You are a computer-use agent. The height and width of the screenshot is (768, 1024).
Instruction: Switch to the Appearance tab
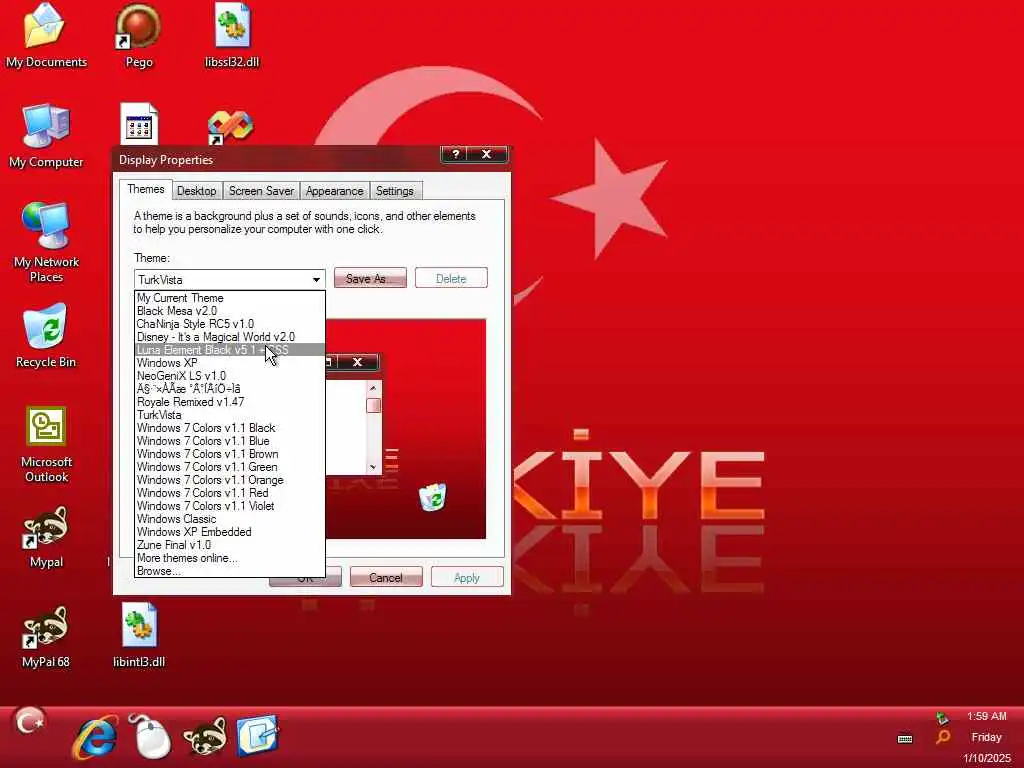[334, 191]
